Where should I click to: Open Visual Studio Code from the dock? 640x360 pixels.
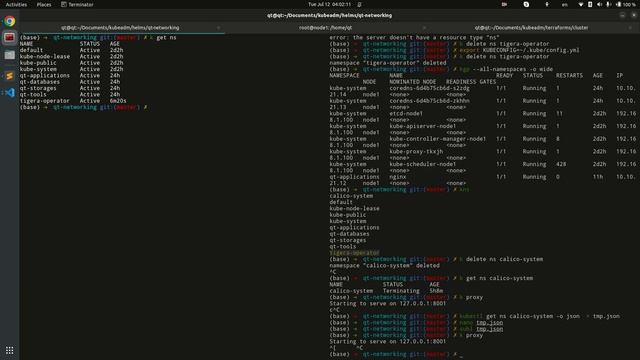point(10,93)
